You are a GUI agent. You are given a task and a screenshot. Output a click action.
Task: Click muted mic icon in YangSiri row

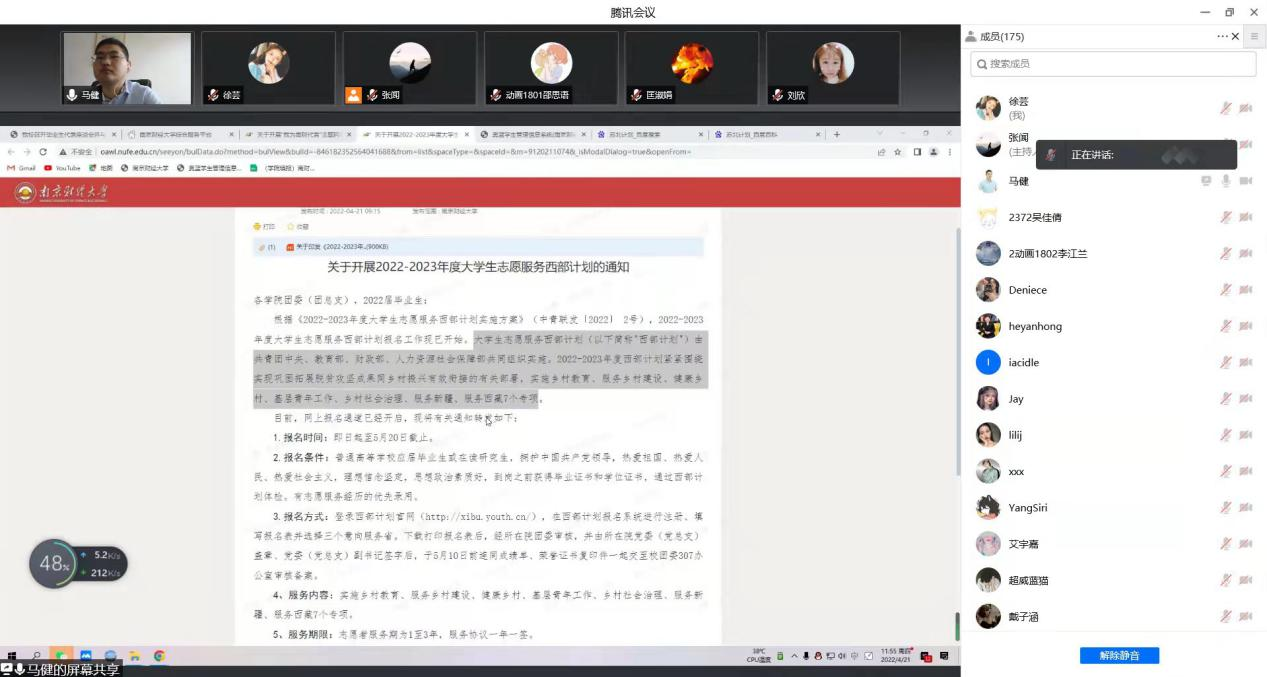[1226, 507]
